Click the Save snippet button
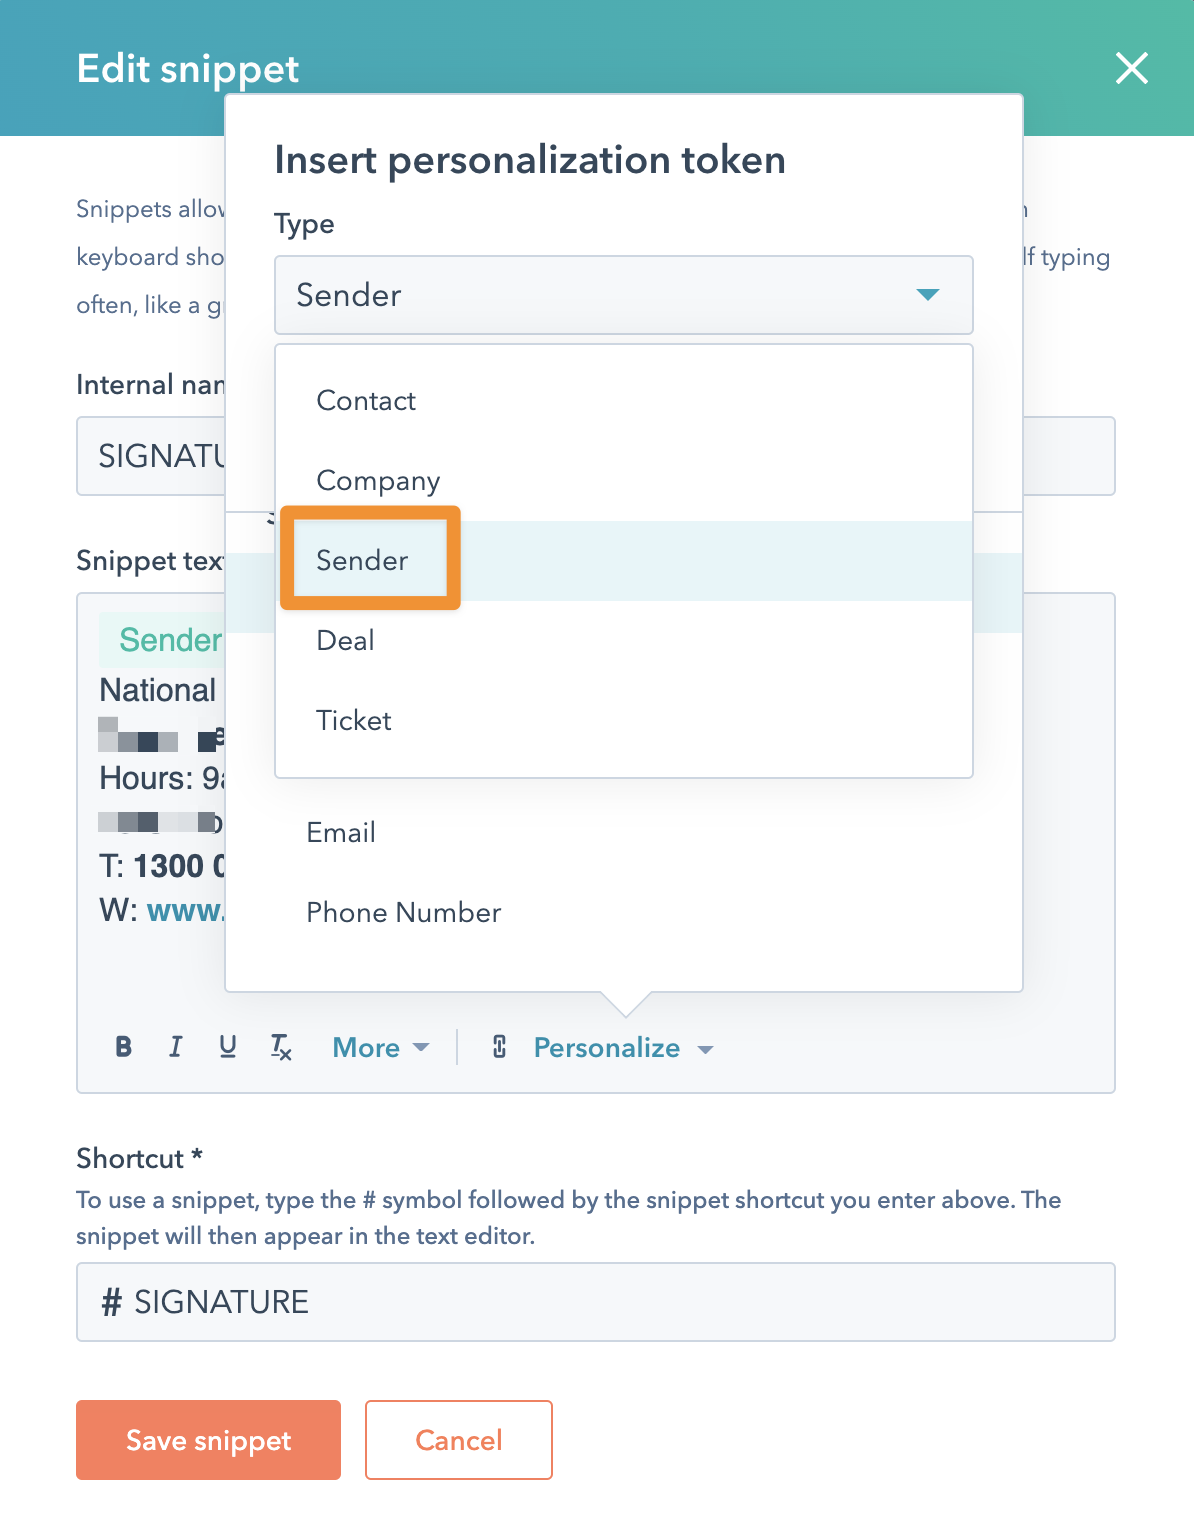The image size is (1194, 1526). [208, 1440]
